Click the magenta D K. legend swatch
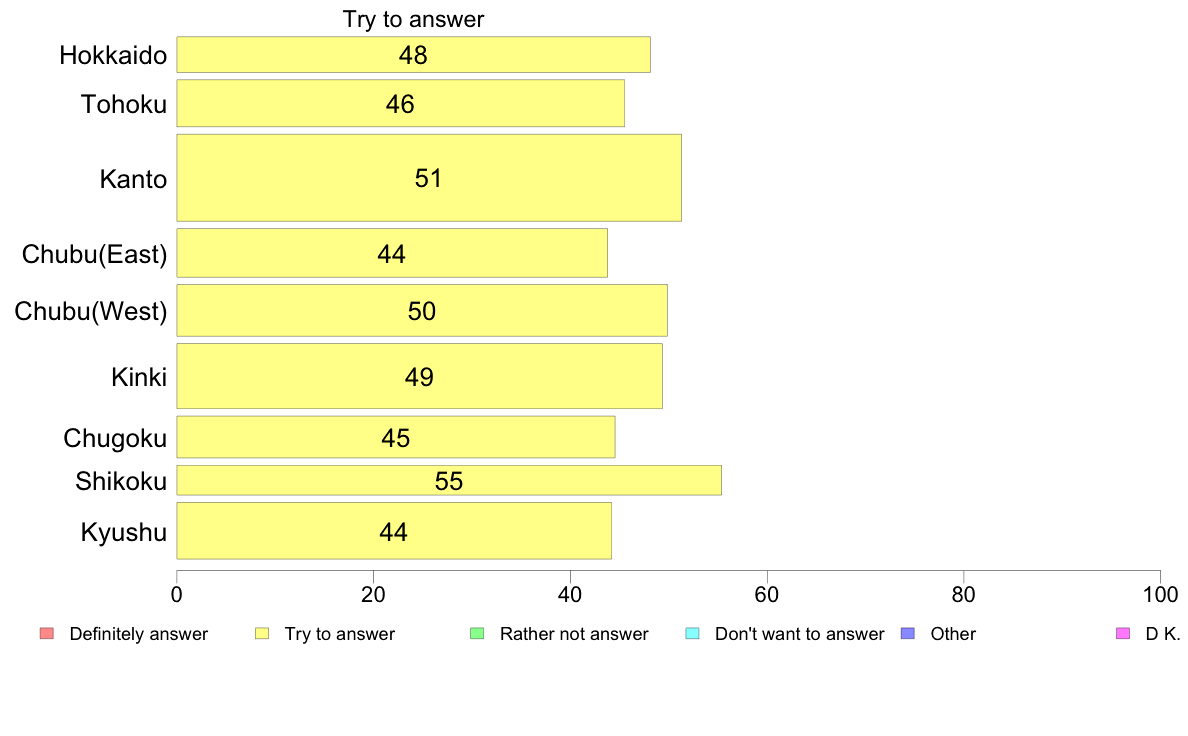This screenshot has width=1188, height=736. tap(1123, 634)
